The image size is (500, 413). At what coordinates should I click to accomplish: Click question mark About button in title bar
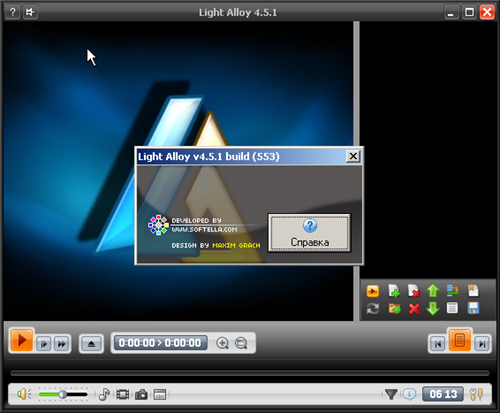[x=12, y=12]
